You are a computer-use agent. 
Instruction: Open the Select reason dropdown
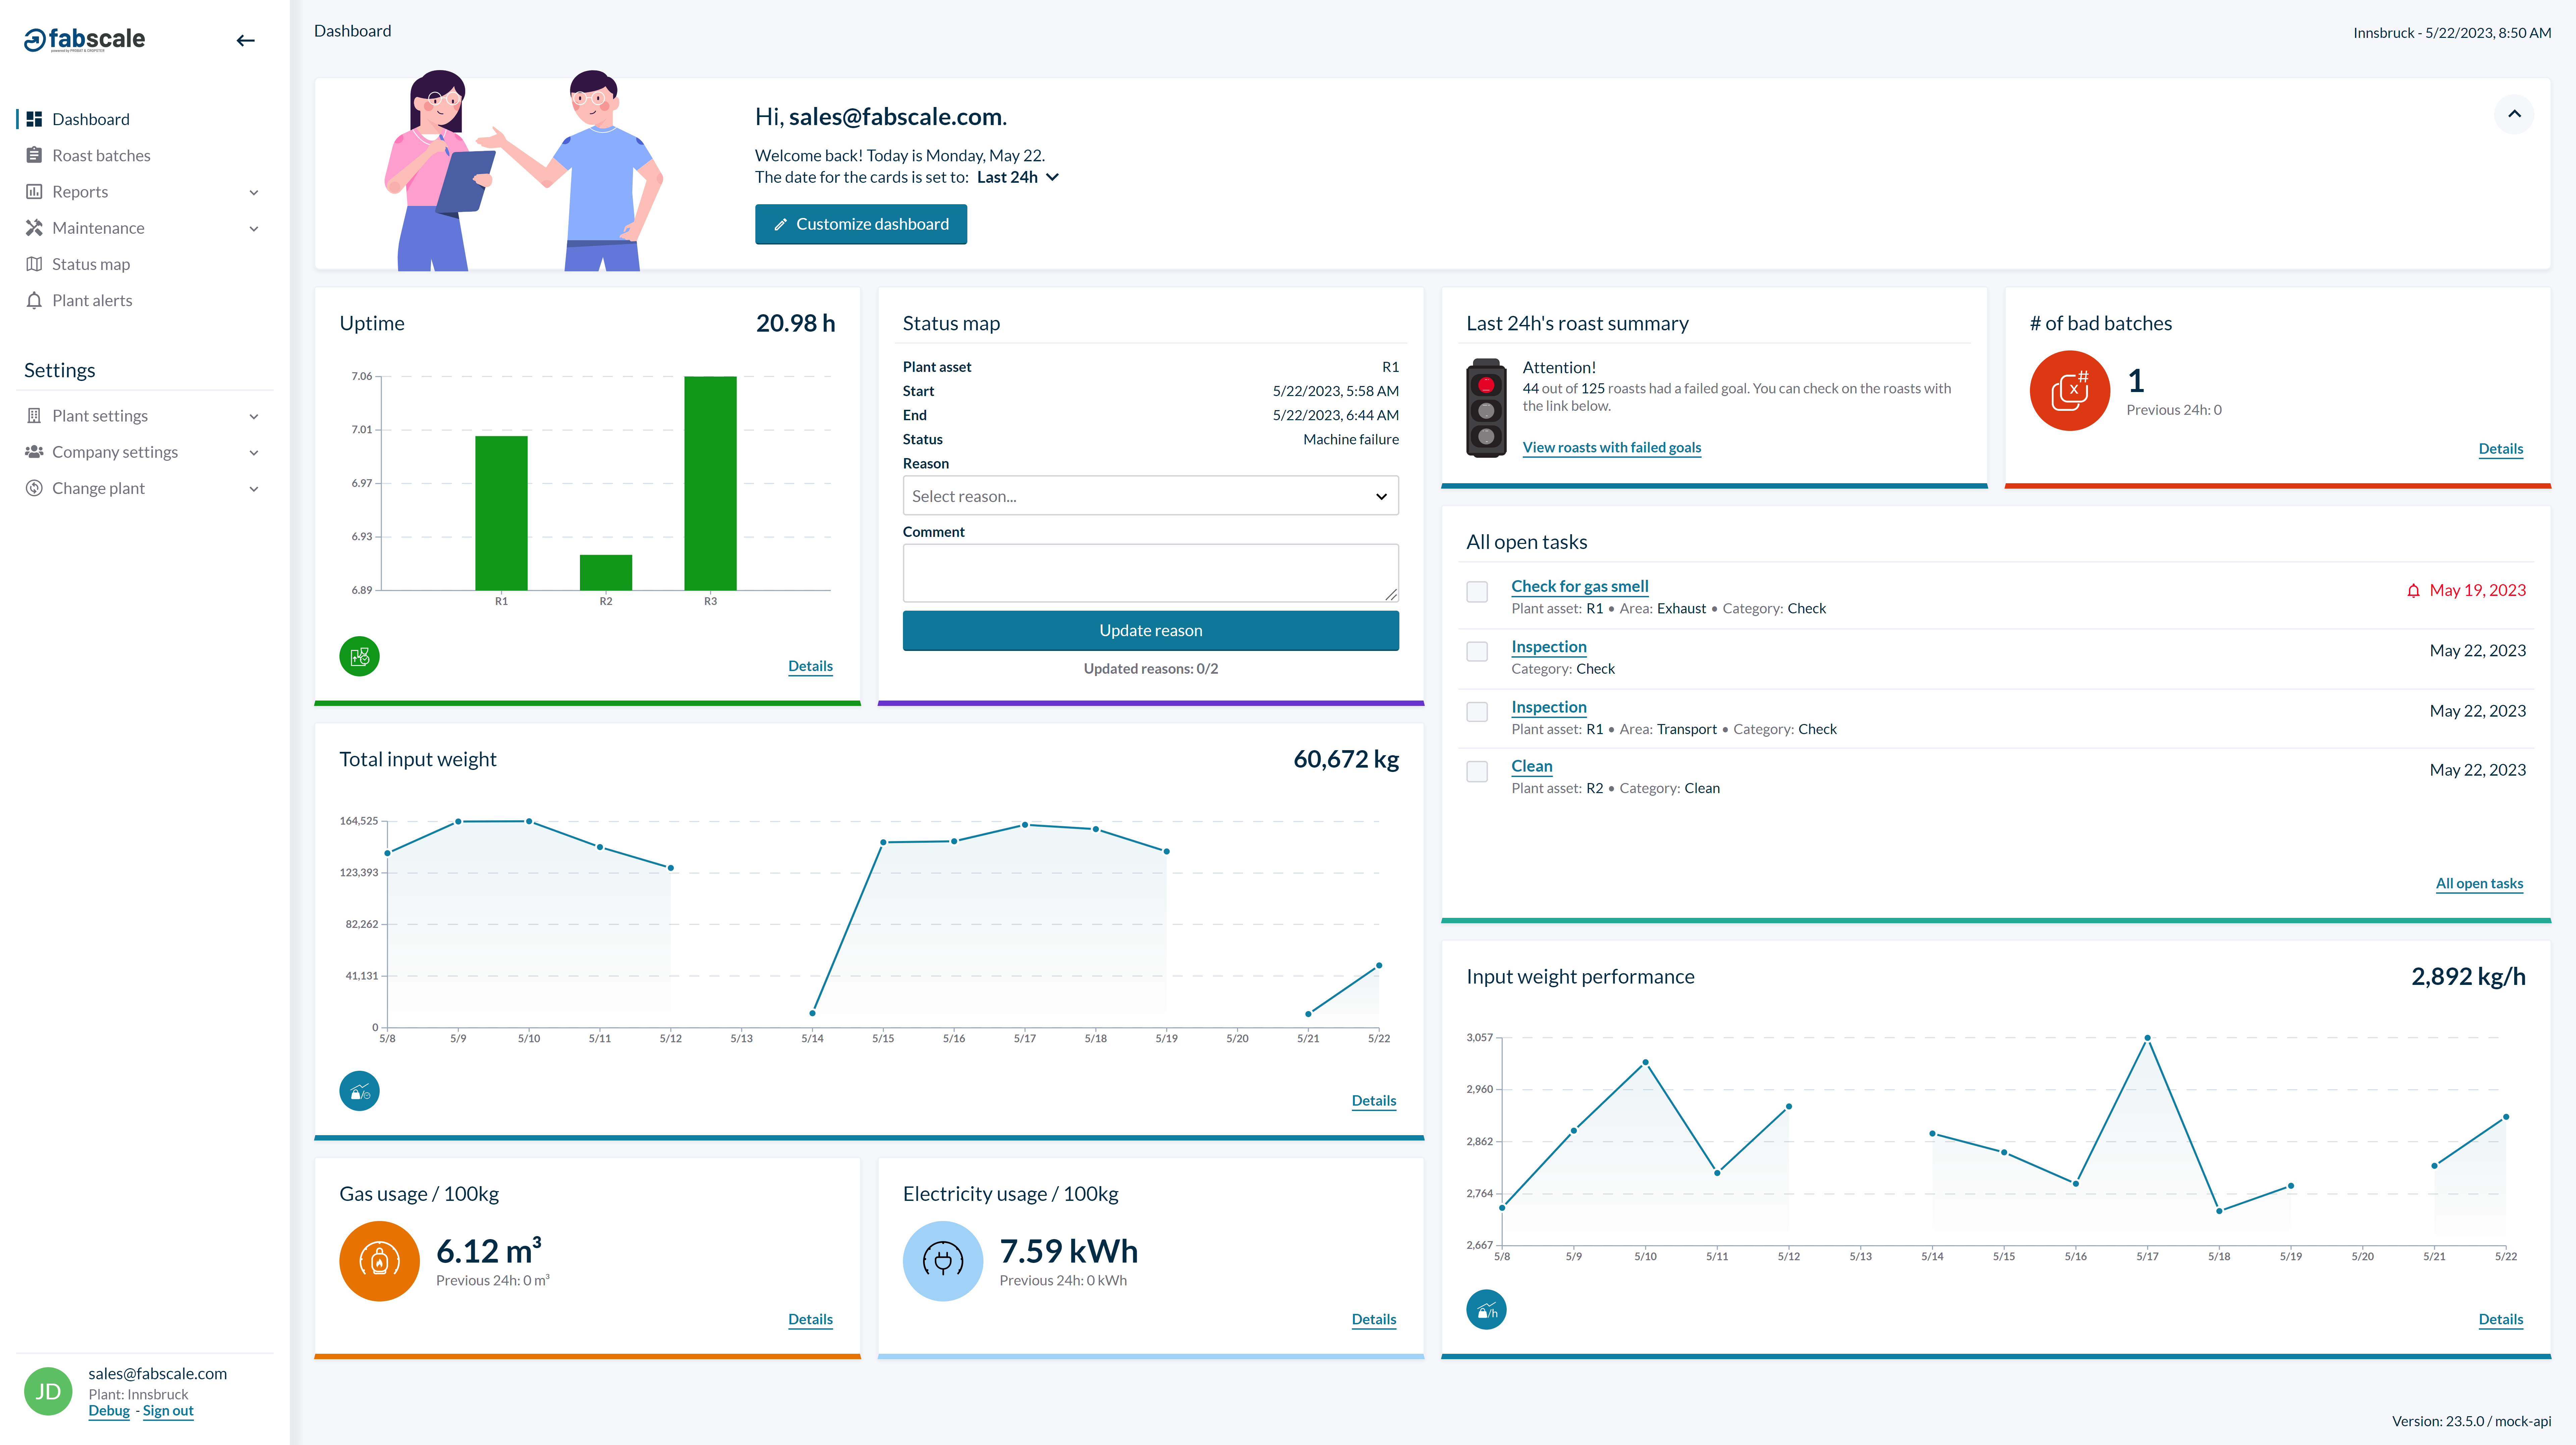pyautogui.click(x=1150, y=496)
